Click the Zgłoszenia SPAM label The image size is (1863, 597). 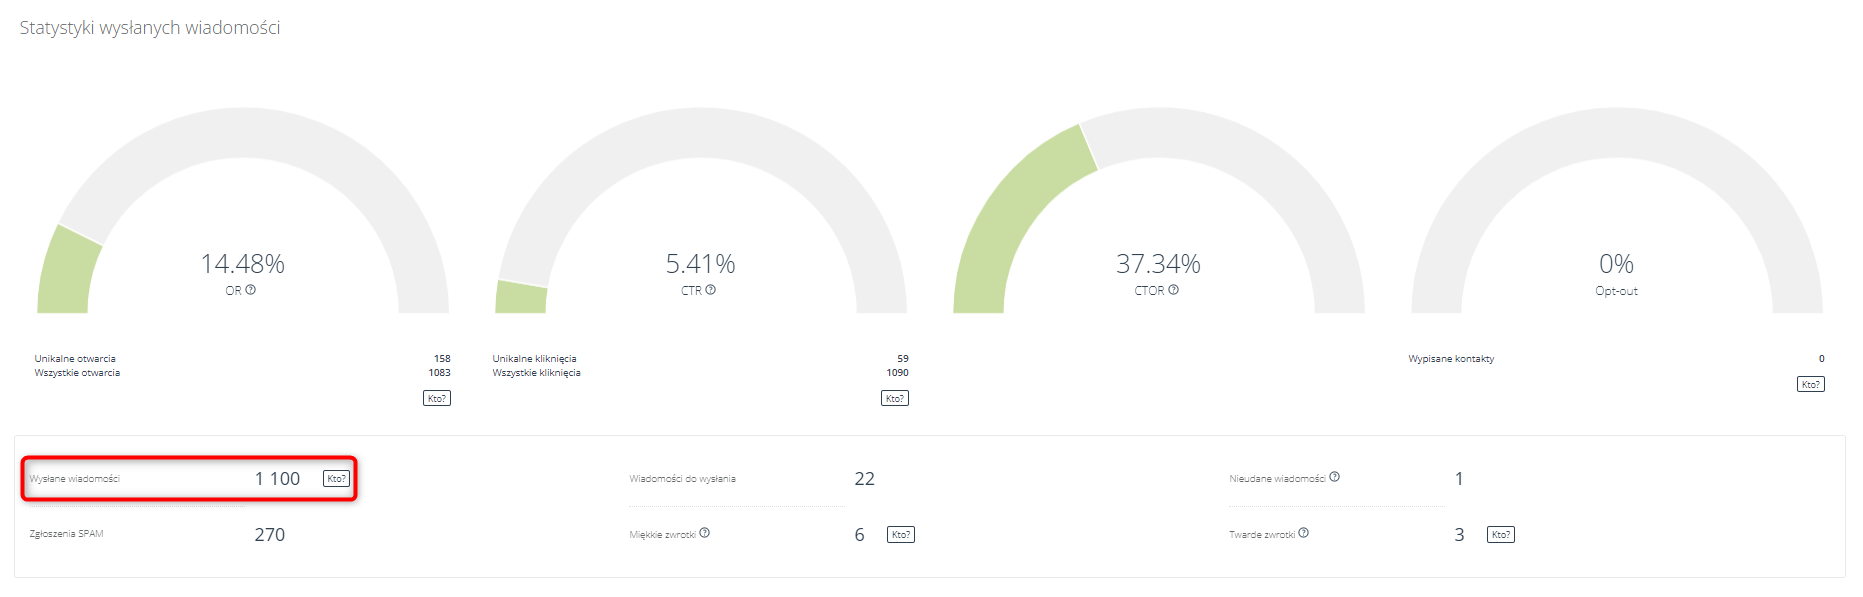(67, 534)
